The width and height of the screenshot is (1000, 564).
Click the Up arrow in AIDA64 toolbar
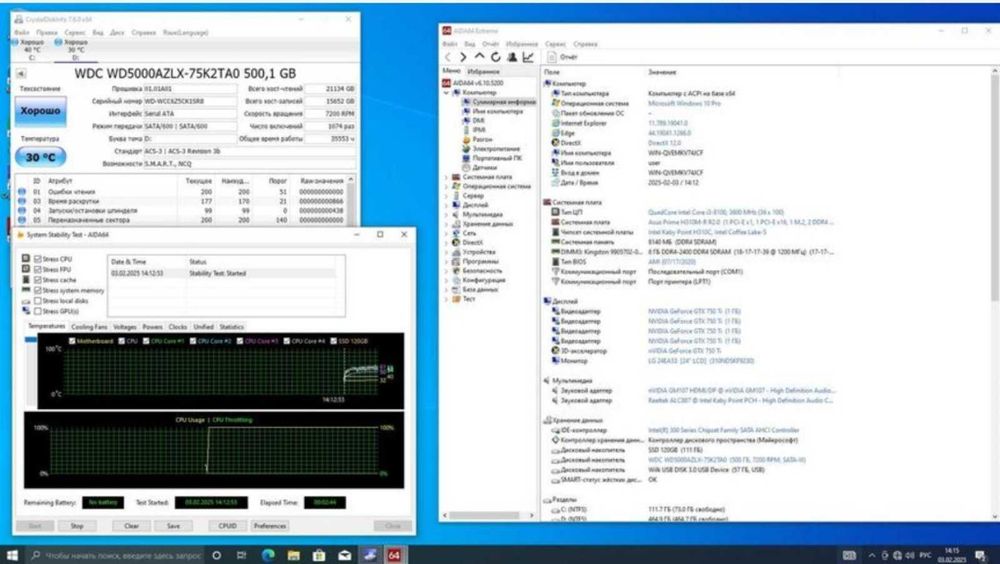tap(480, 57)
